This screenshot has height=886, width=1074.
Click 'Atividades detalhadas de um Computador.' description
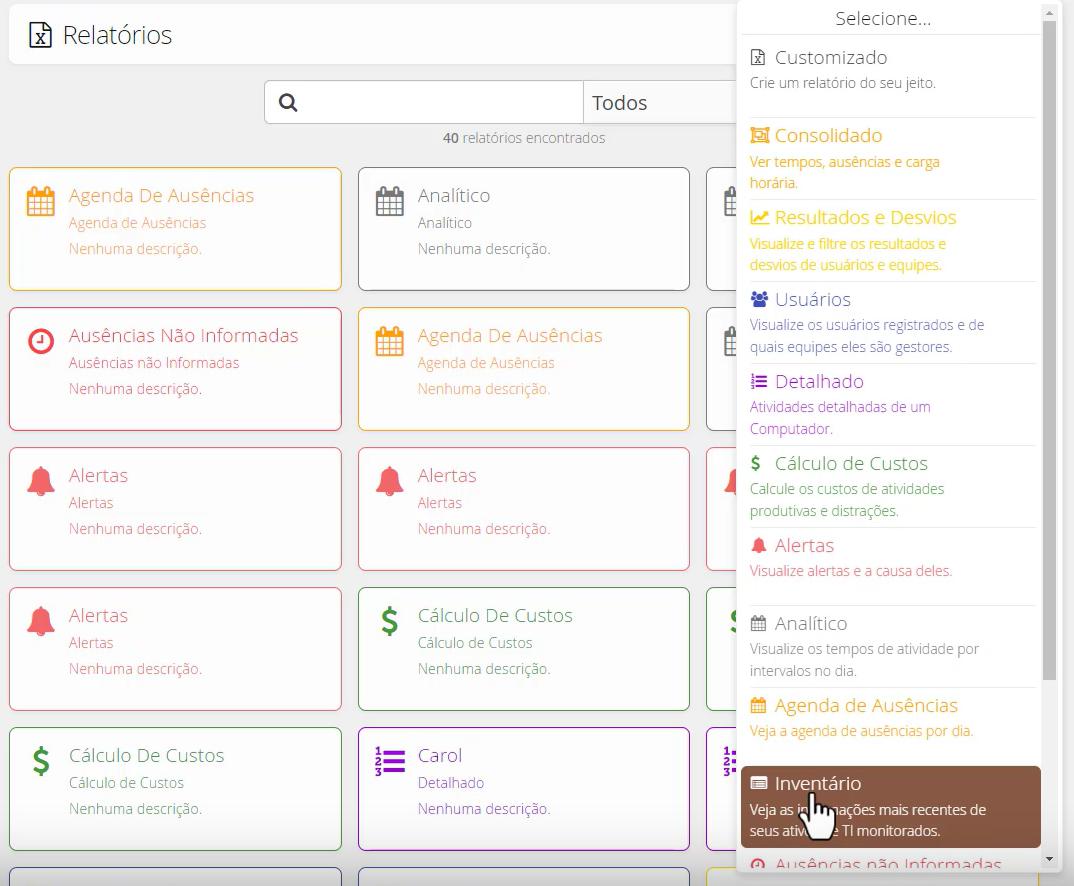pos(840,418)
